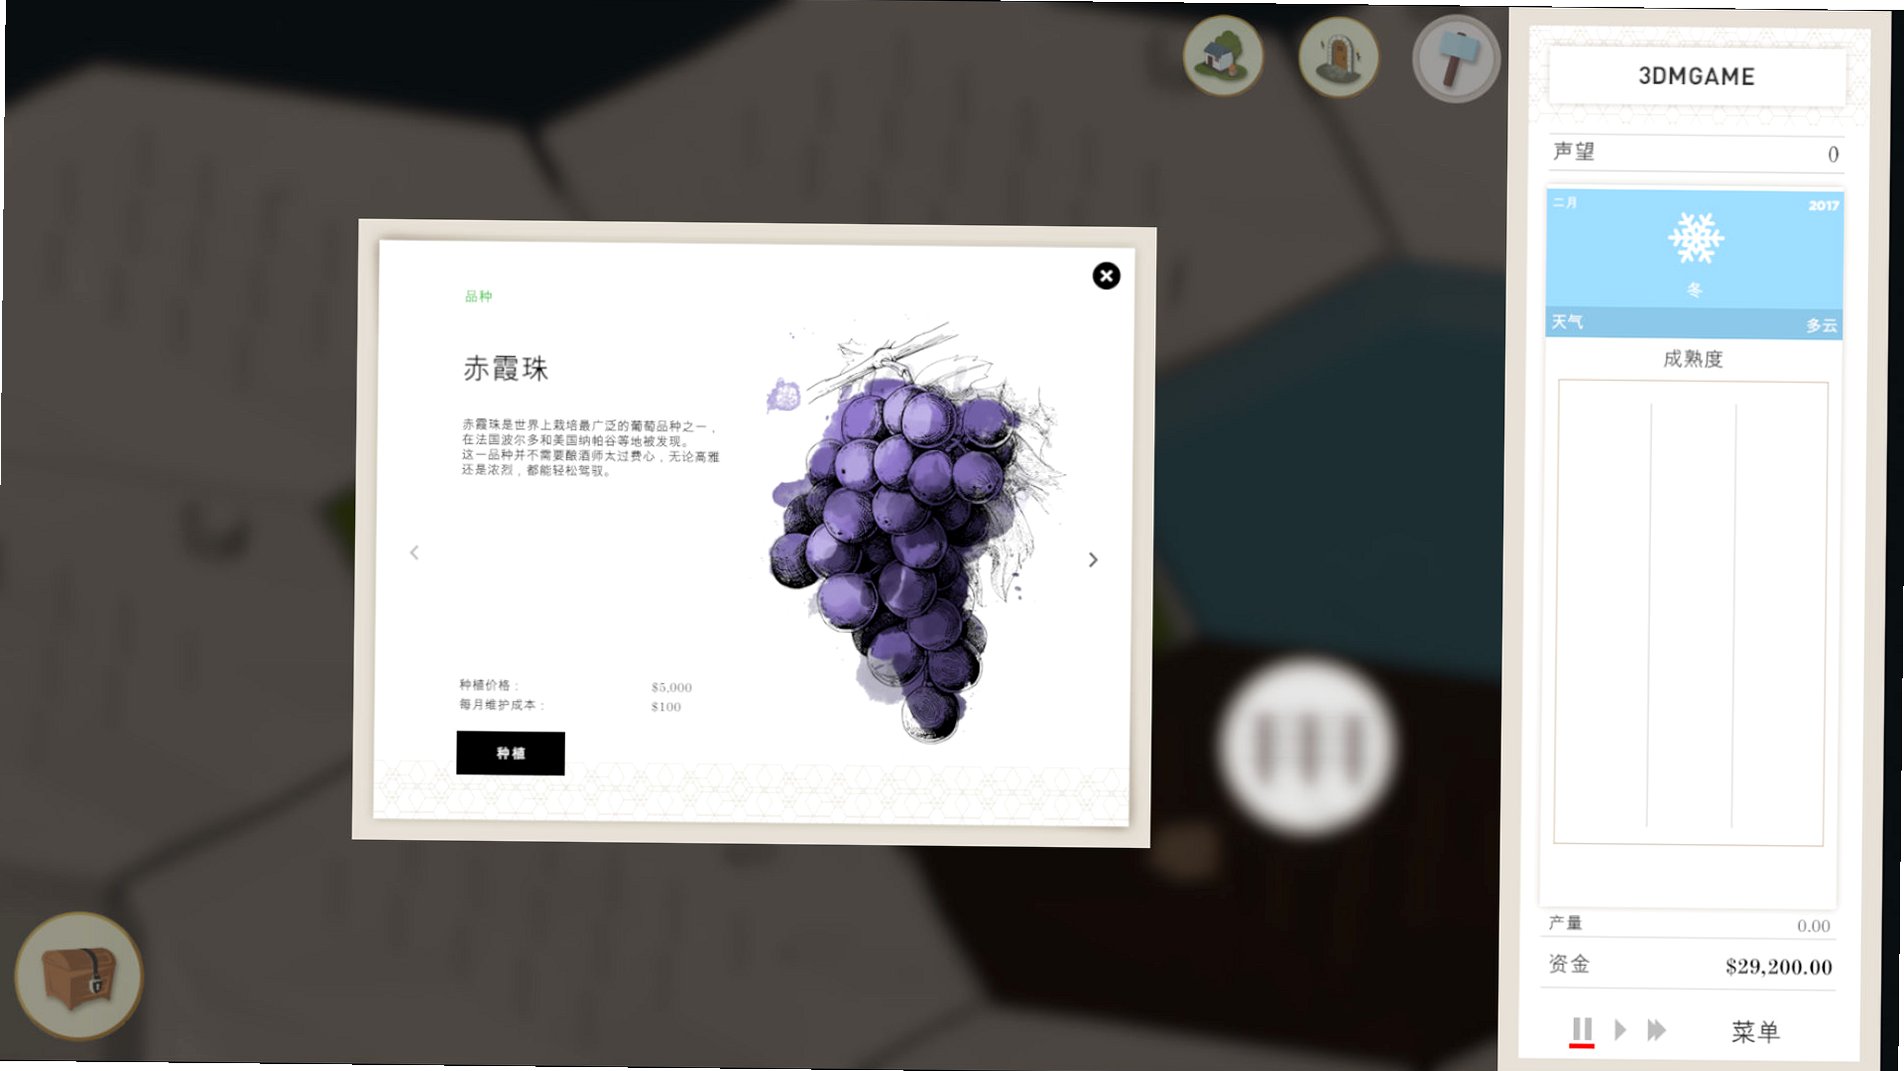Open the 菜单 menu

[1755, 1031]
